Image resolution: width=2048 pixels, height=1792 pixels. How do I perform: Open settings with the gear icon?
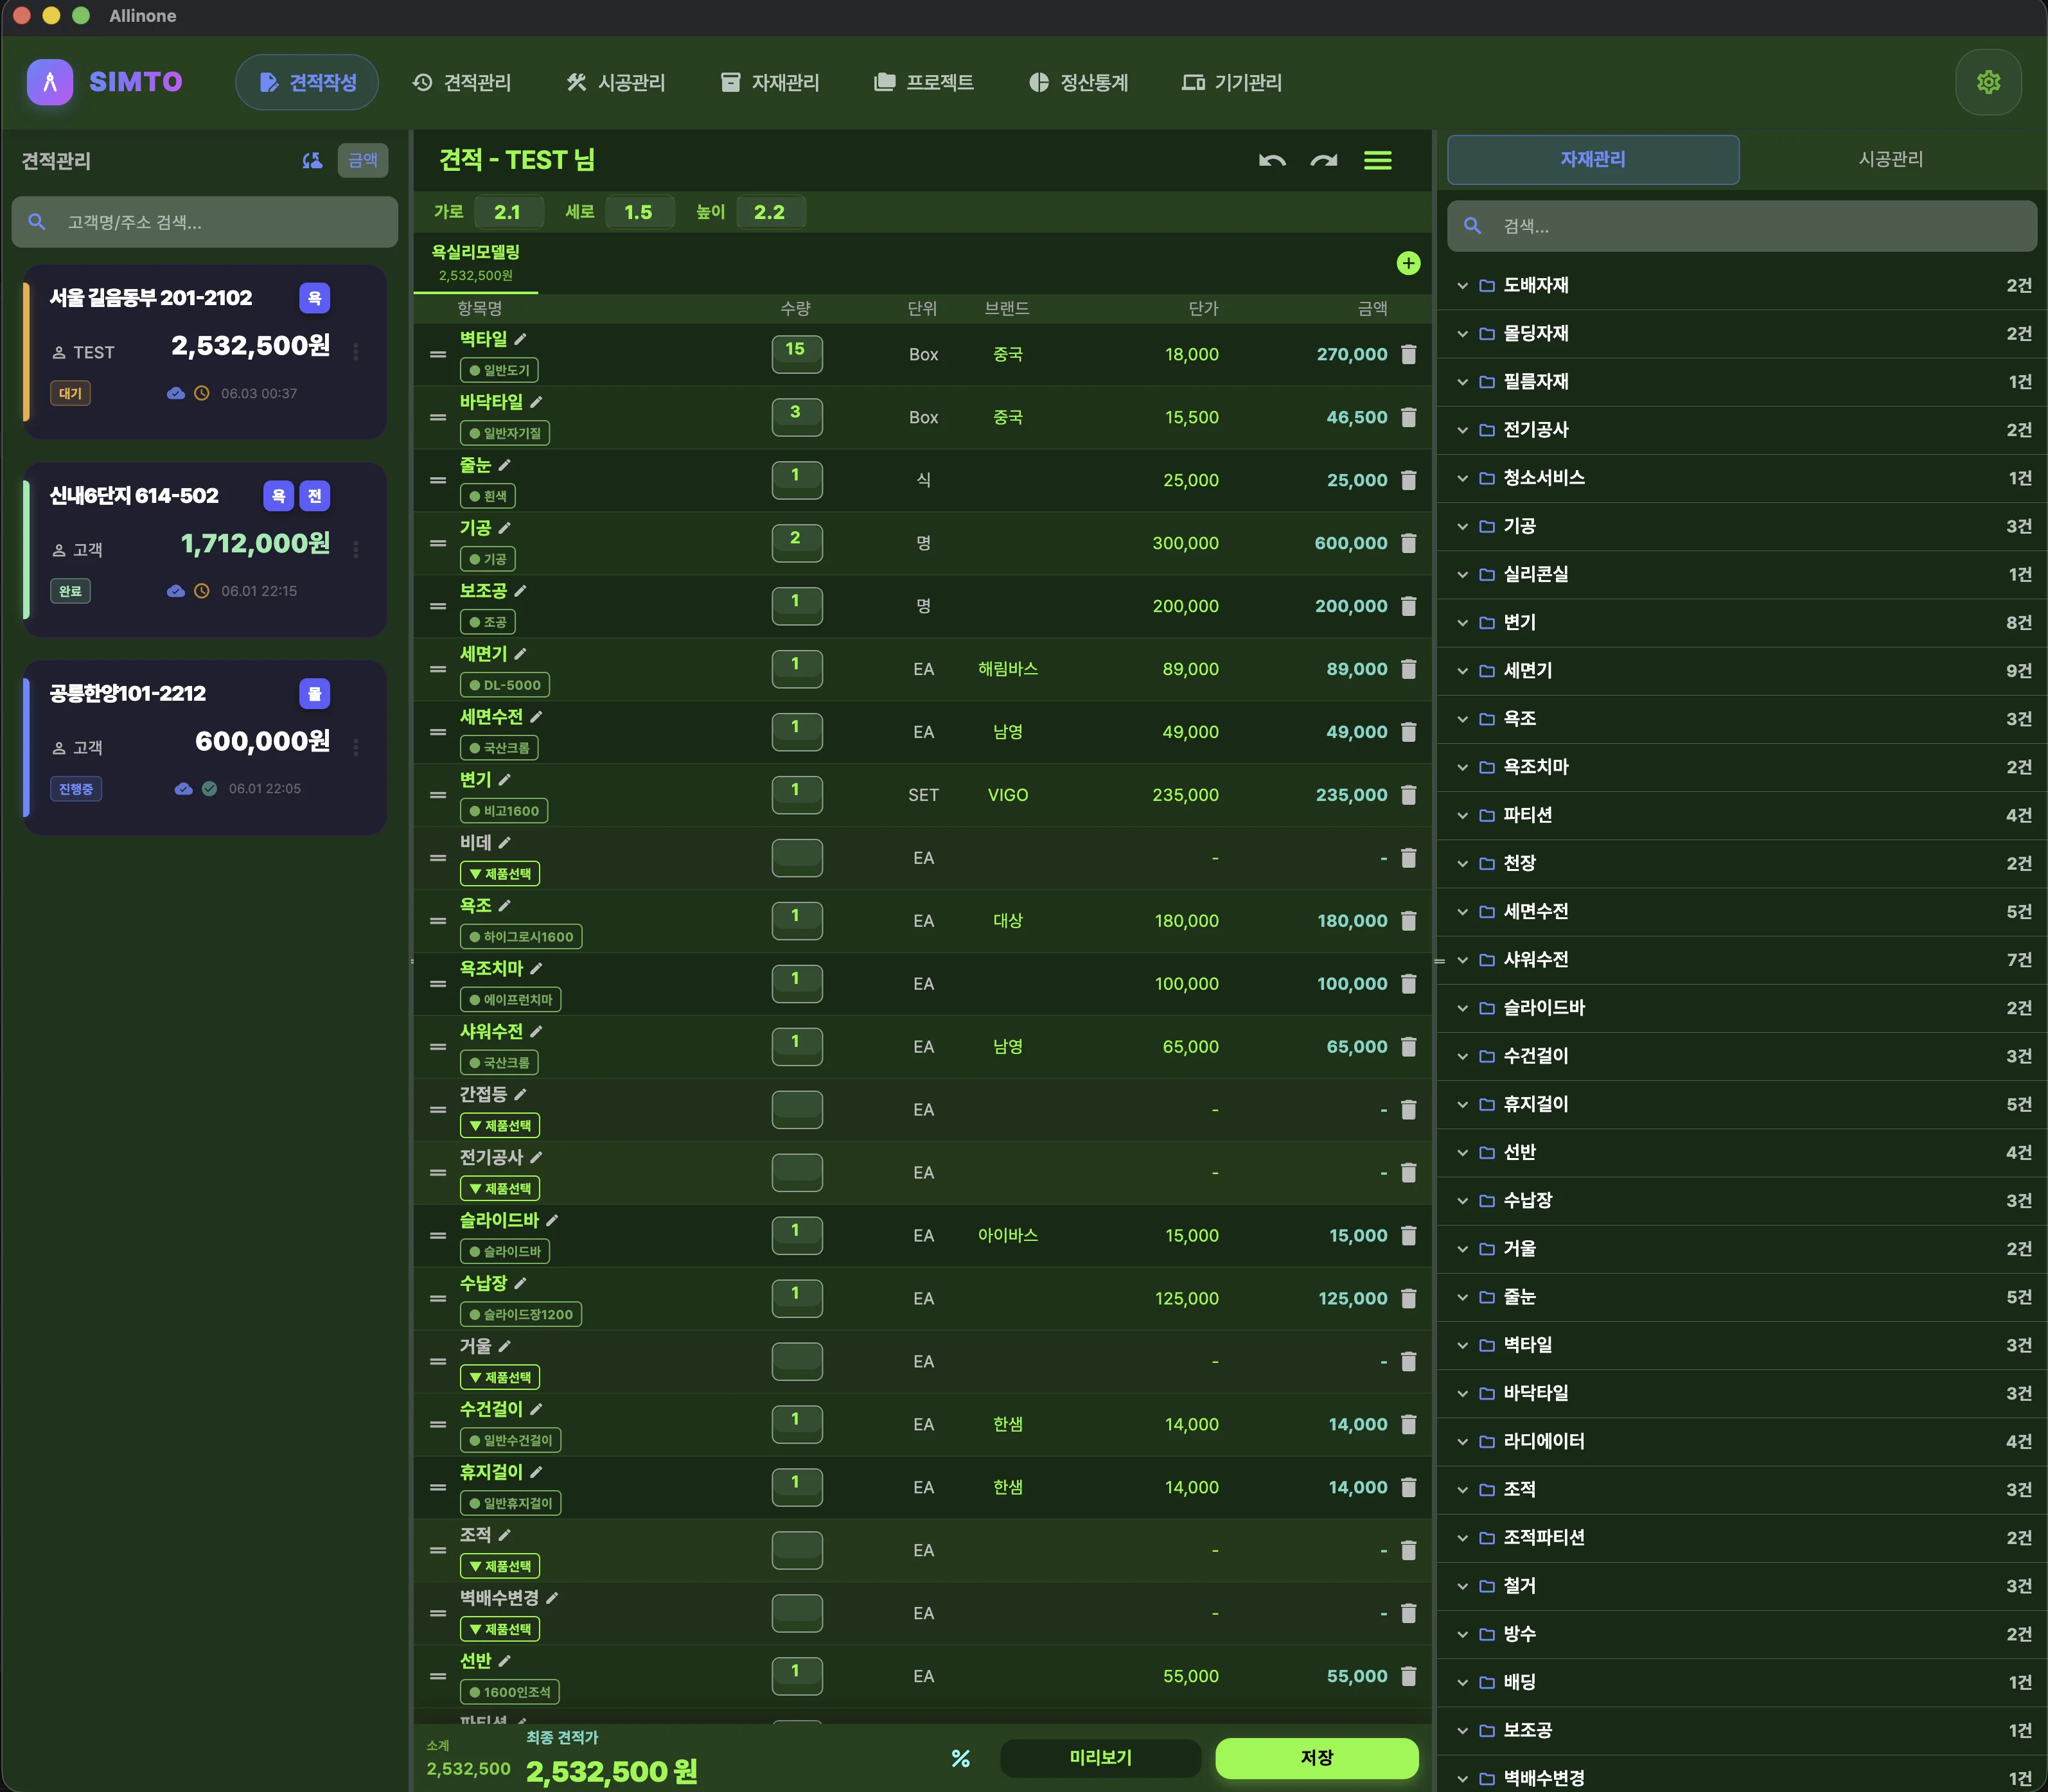coord(1988,82)
